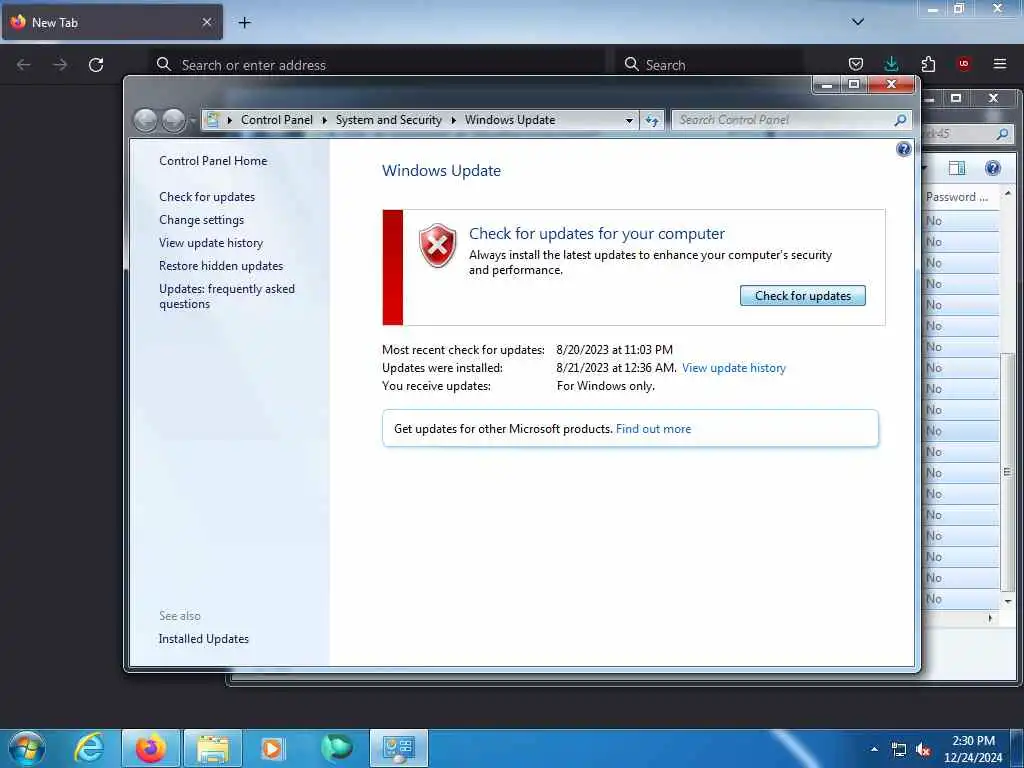Open Installed Updates link
The width and height of the screenshot is (1024, 768).
coord(204,639)
